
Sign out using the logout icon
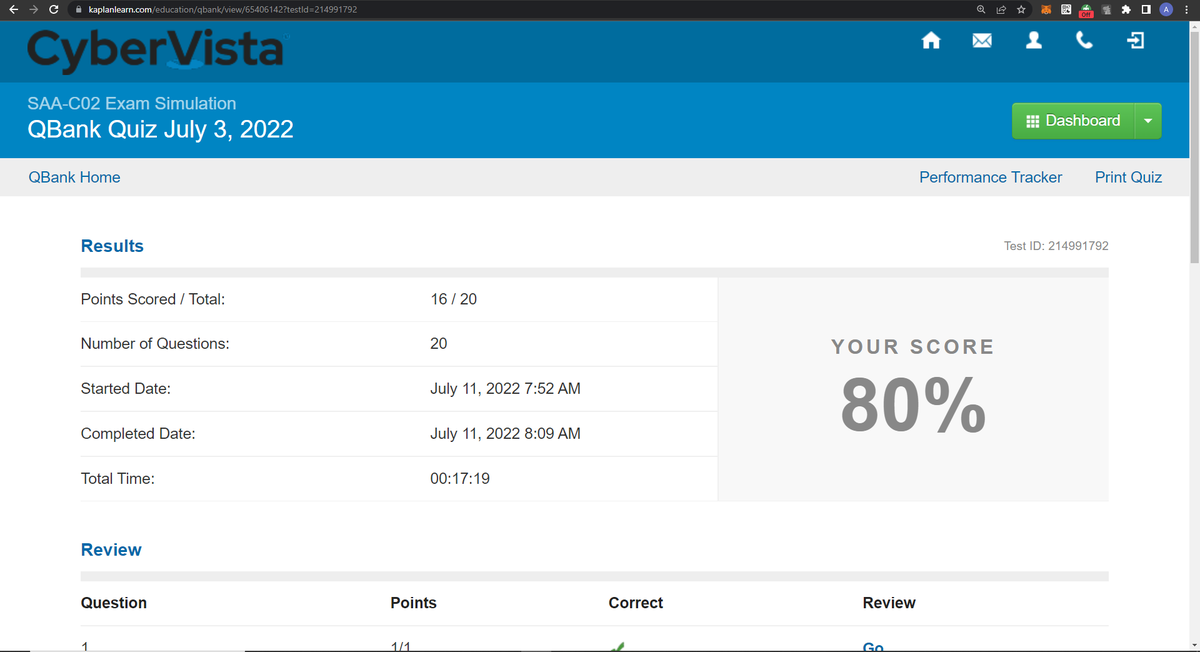pos(1135,40)
